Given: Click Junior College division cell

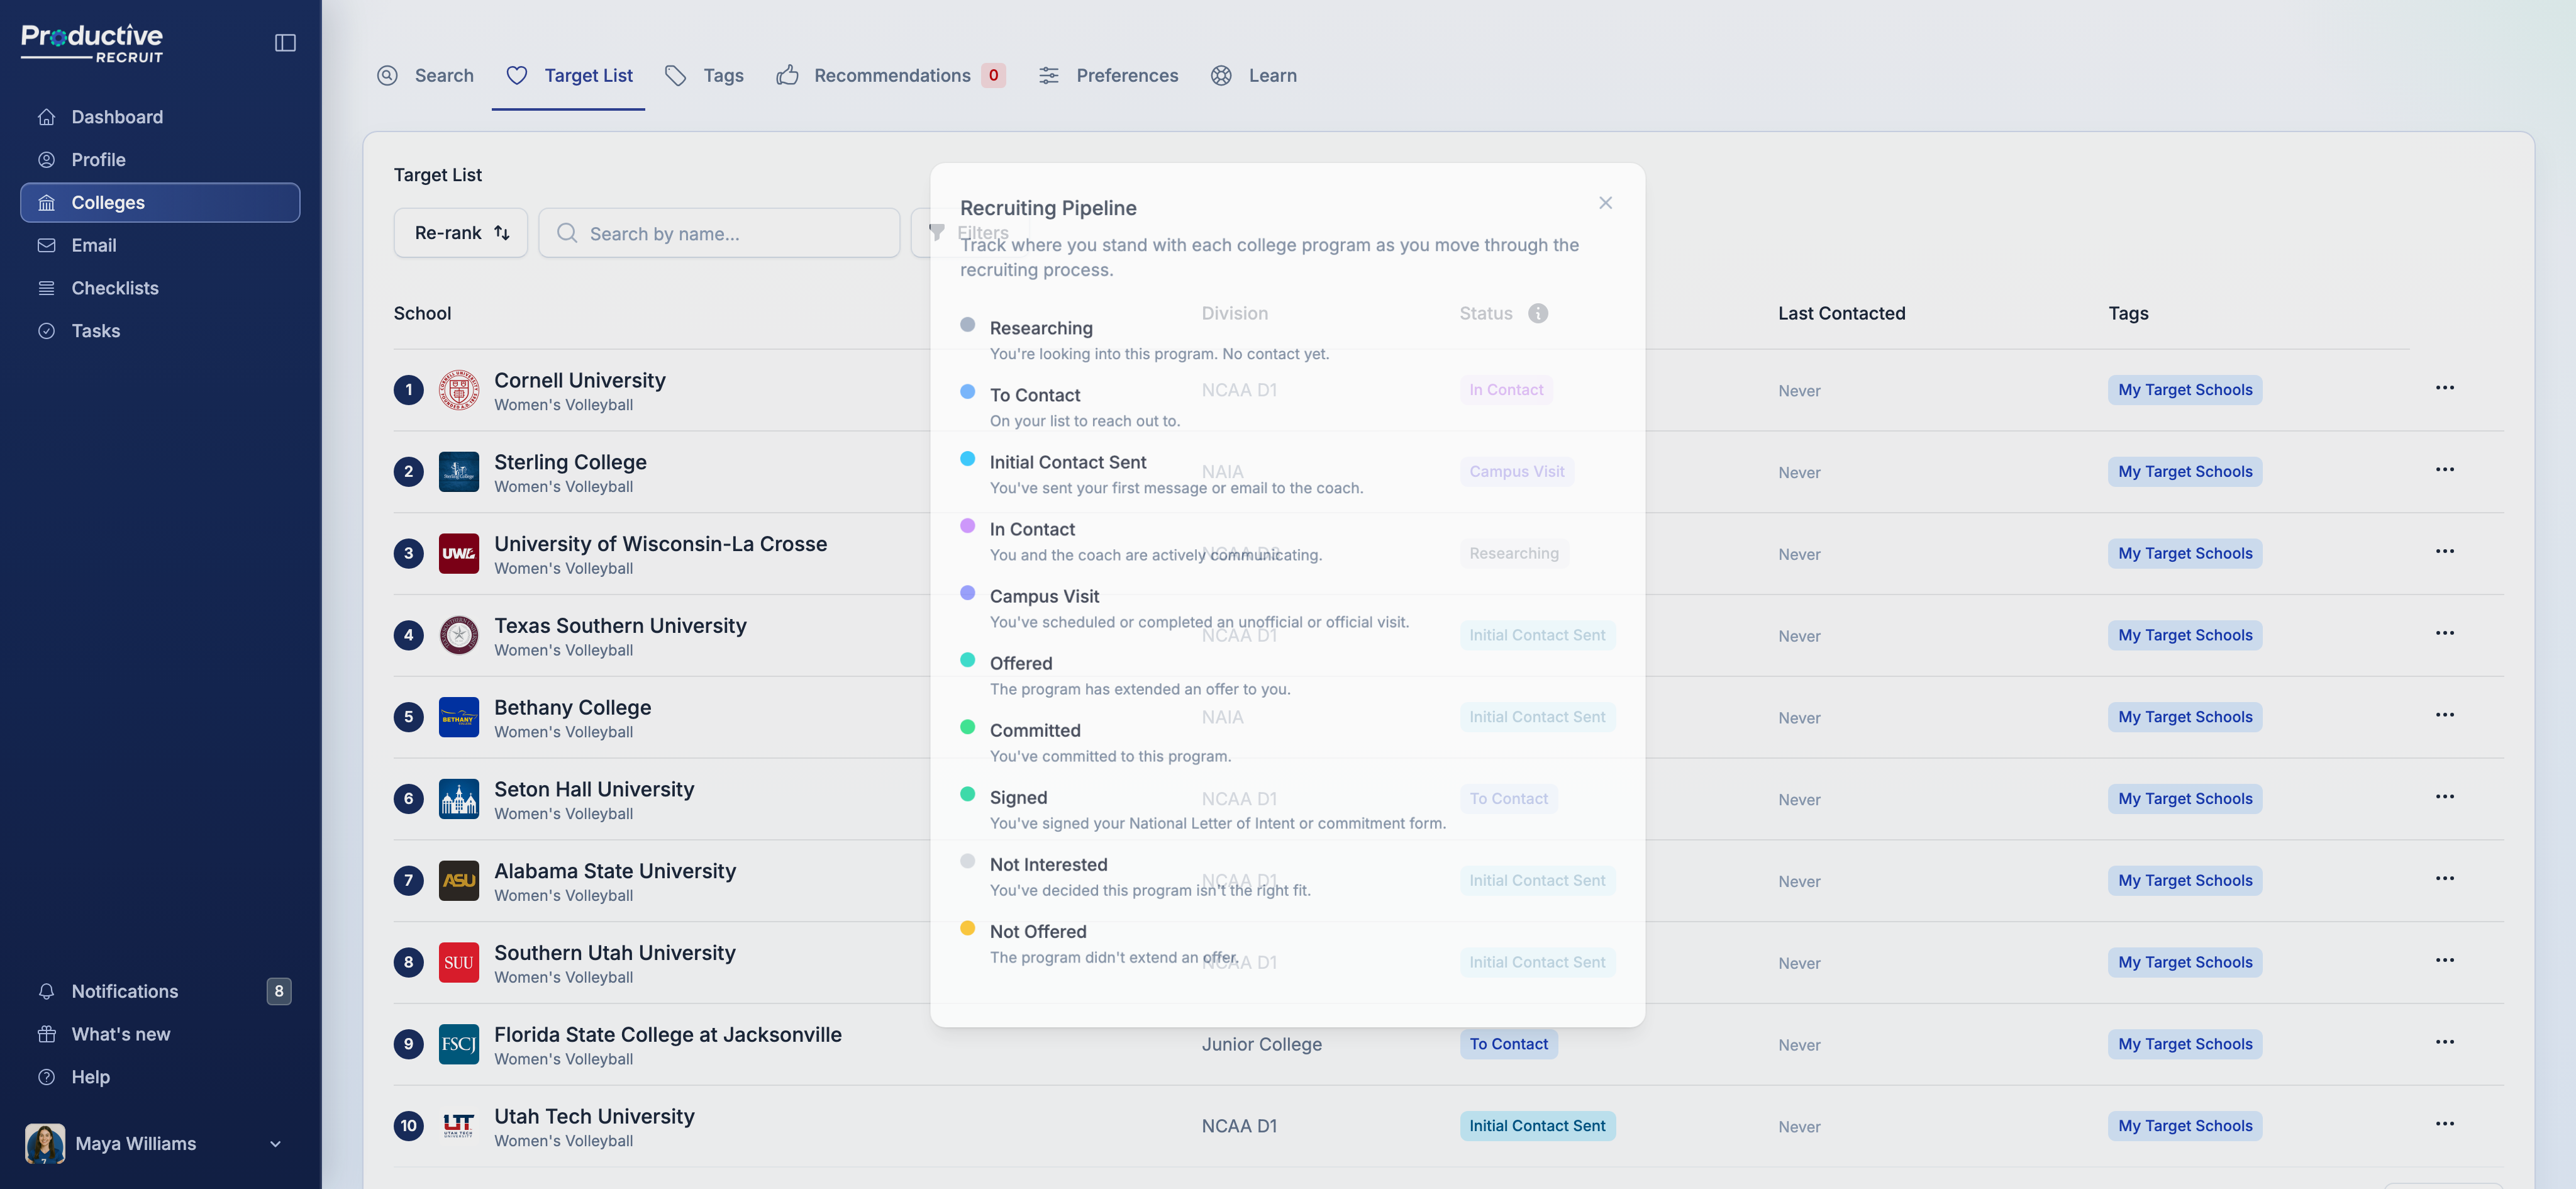Looking at the screenshot, I should pos(1261,1044).
